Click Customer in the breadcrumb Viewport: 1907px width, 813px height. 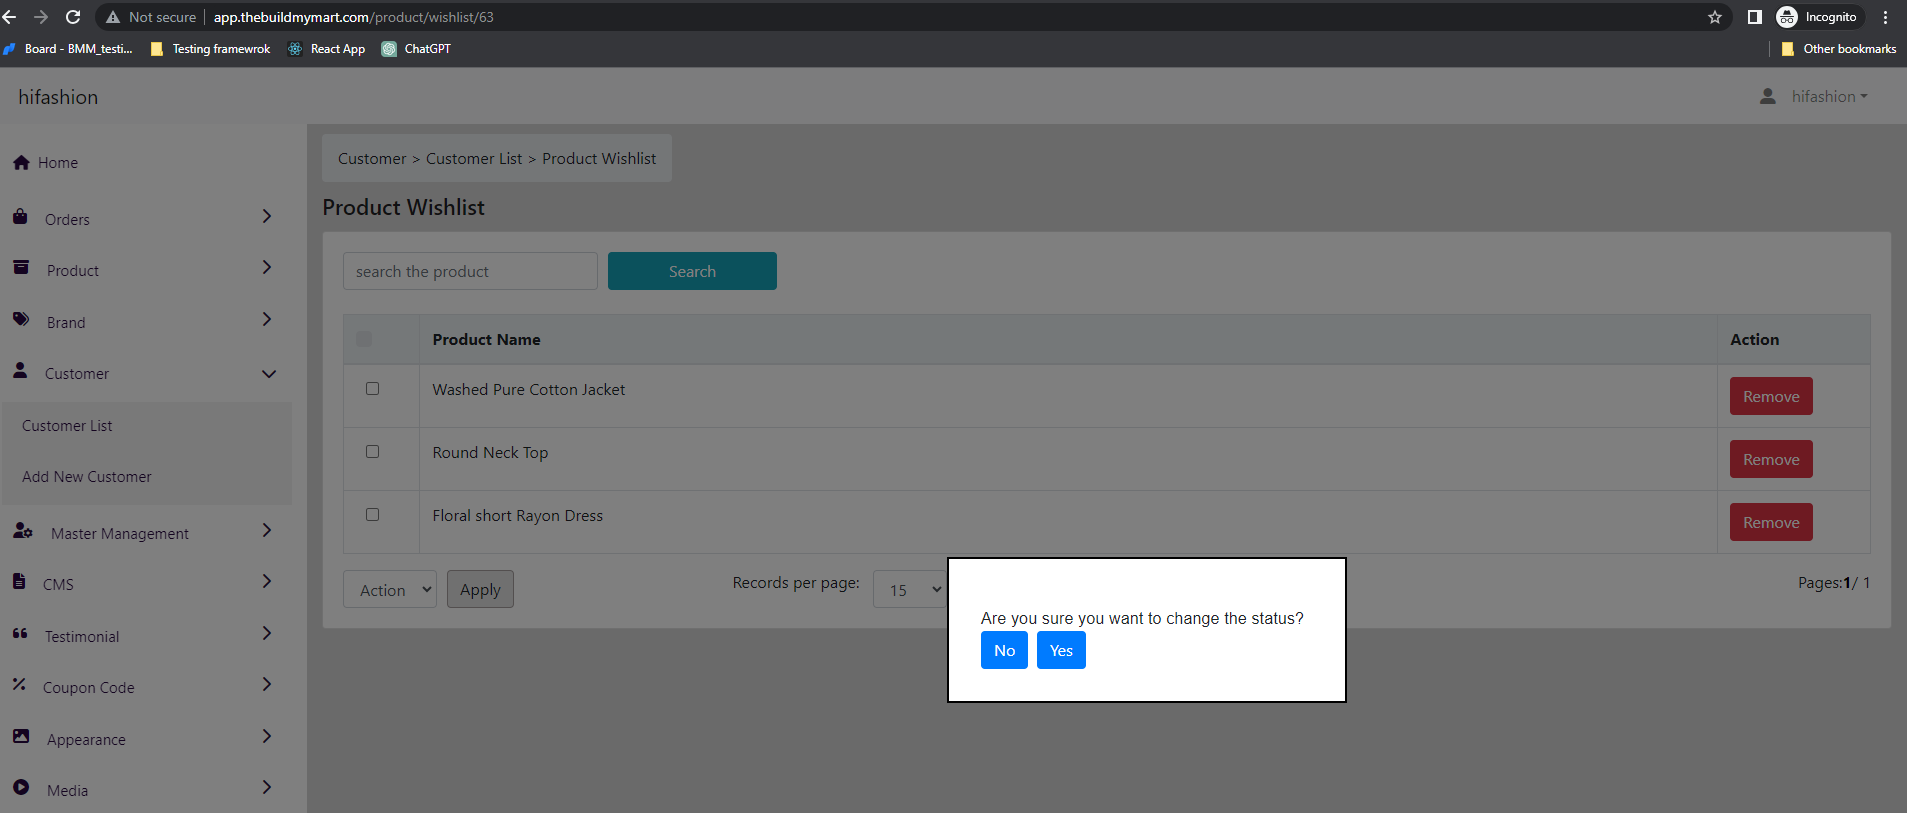pos(372,159)
